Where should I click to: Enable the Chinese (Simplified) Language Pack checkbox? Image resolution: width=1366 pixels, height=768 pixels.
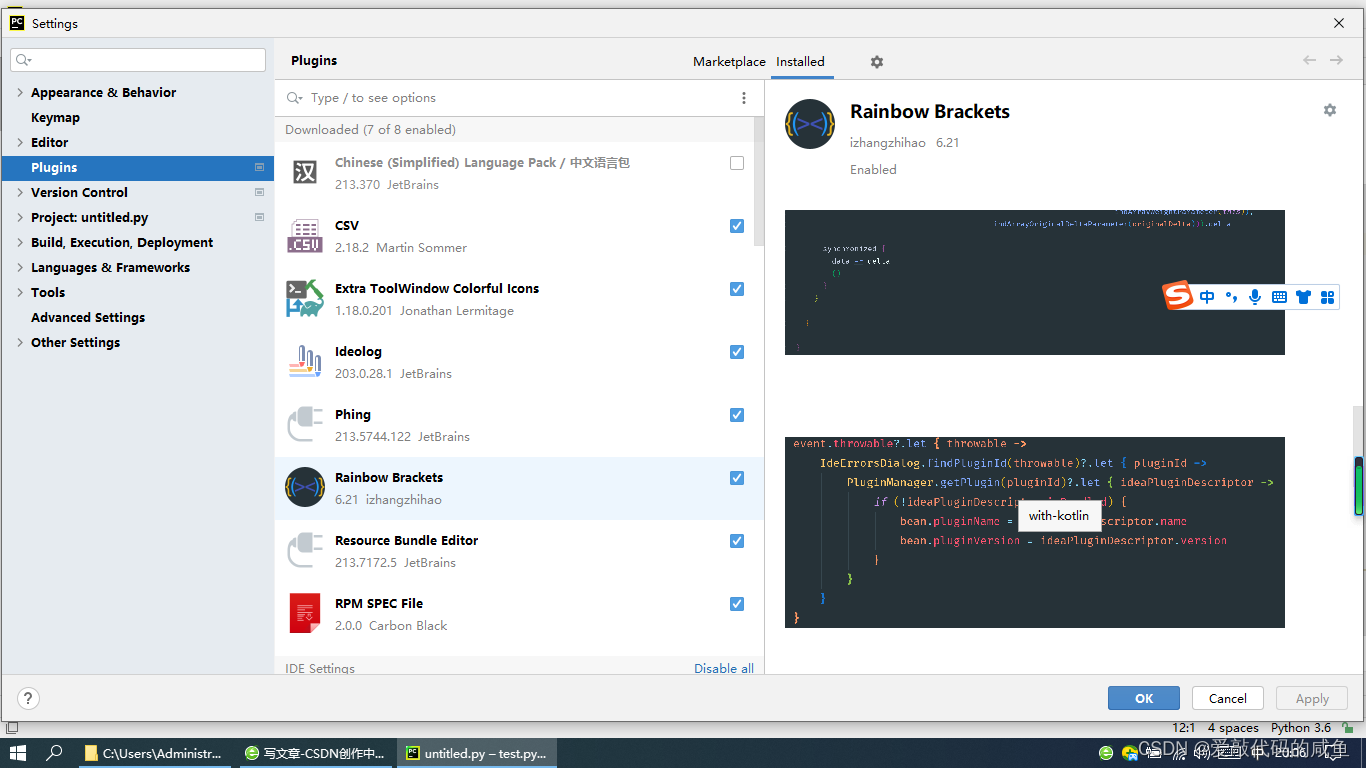737,163
